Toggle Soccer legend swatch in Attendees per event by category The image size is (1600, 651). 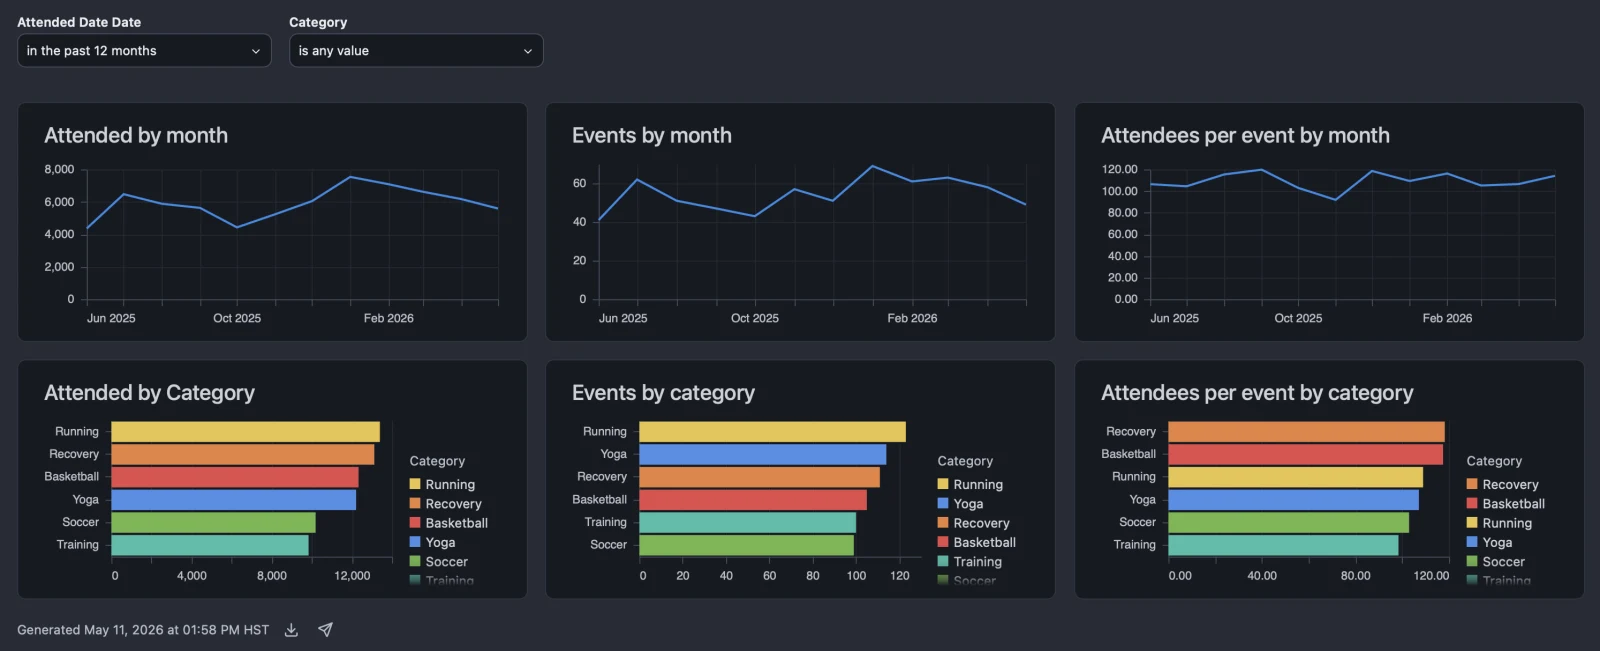(x=1472, y=562)
